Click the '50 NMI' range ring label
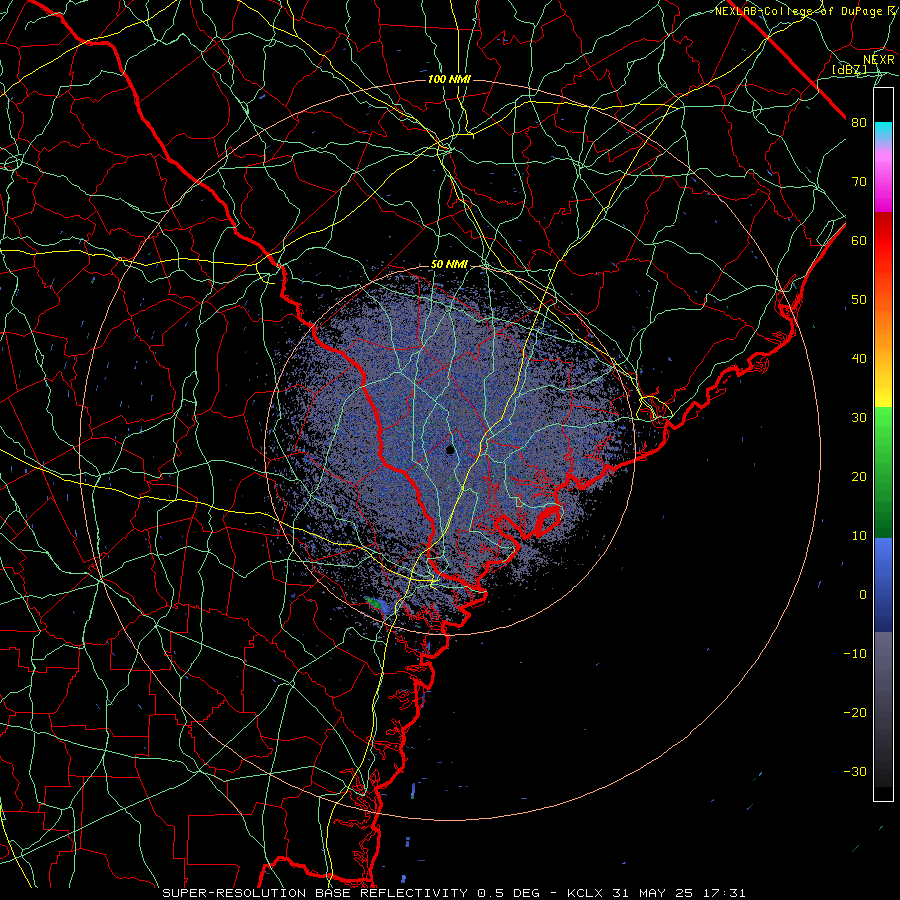Image resolution: width=900 pixels, height=900 pixels. click(449, 265)
